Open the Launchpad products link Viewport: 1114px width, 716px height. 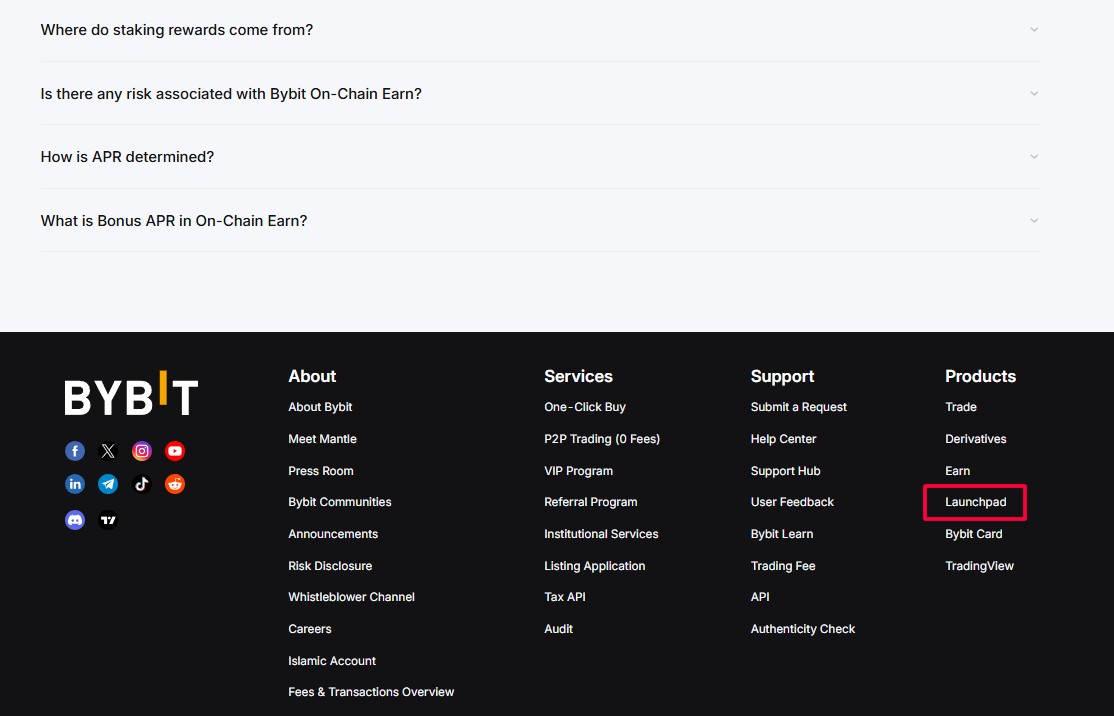click(x=975, y=502)
